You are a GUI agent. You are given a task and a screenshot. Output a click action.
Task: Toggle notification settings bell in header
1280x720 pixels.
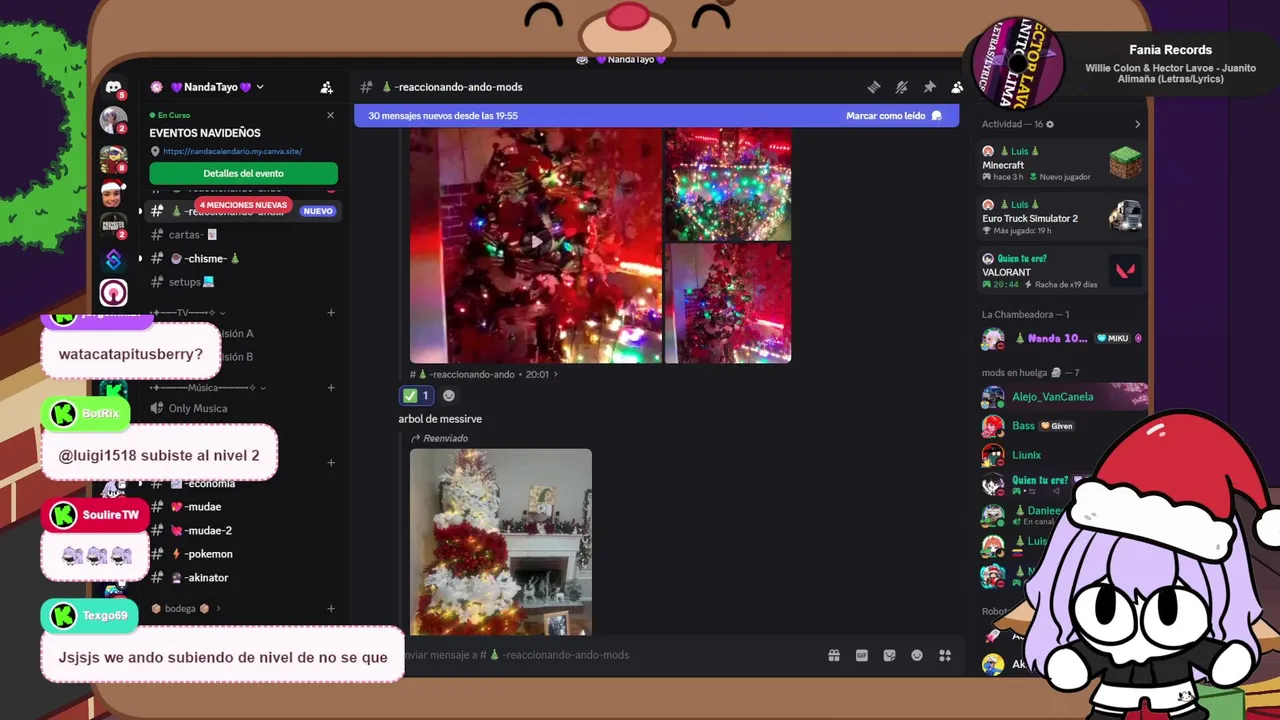[901, 87]
